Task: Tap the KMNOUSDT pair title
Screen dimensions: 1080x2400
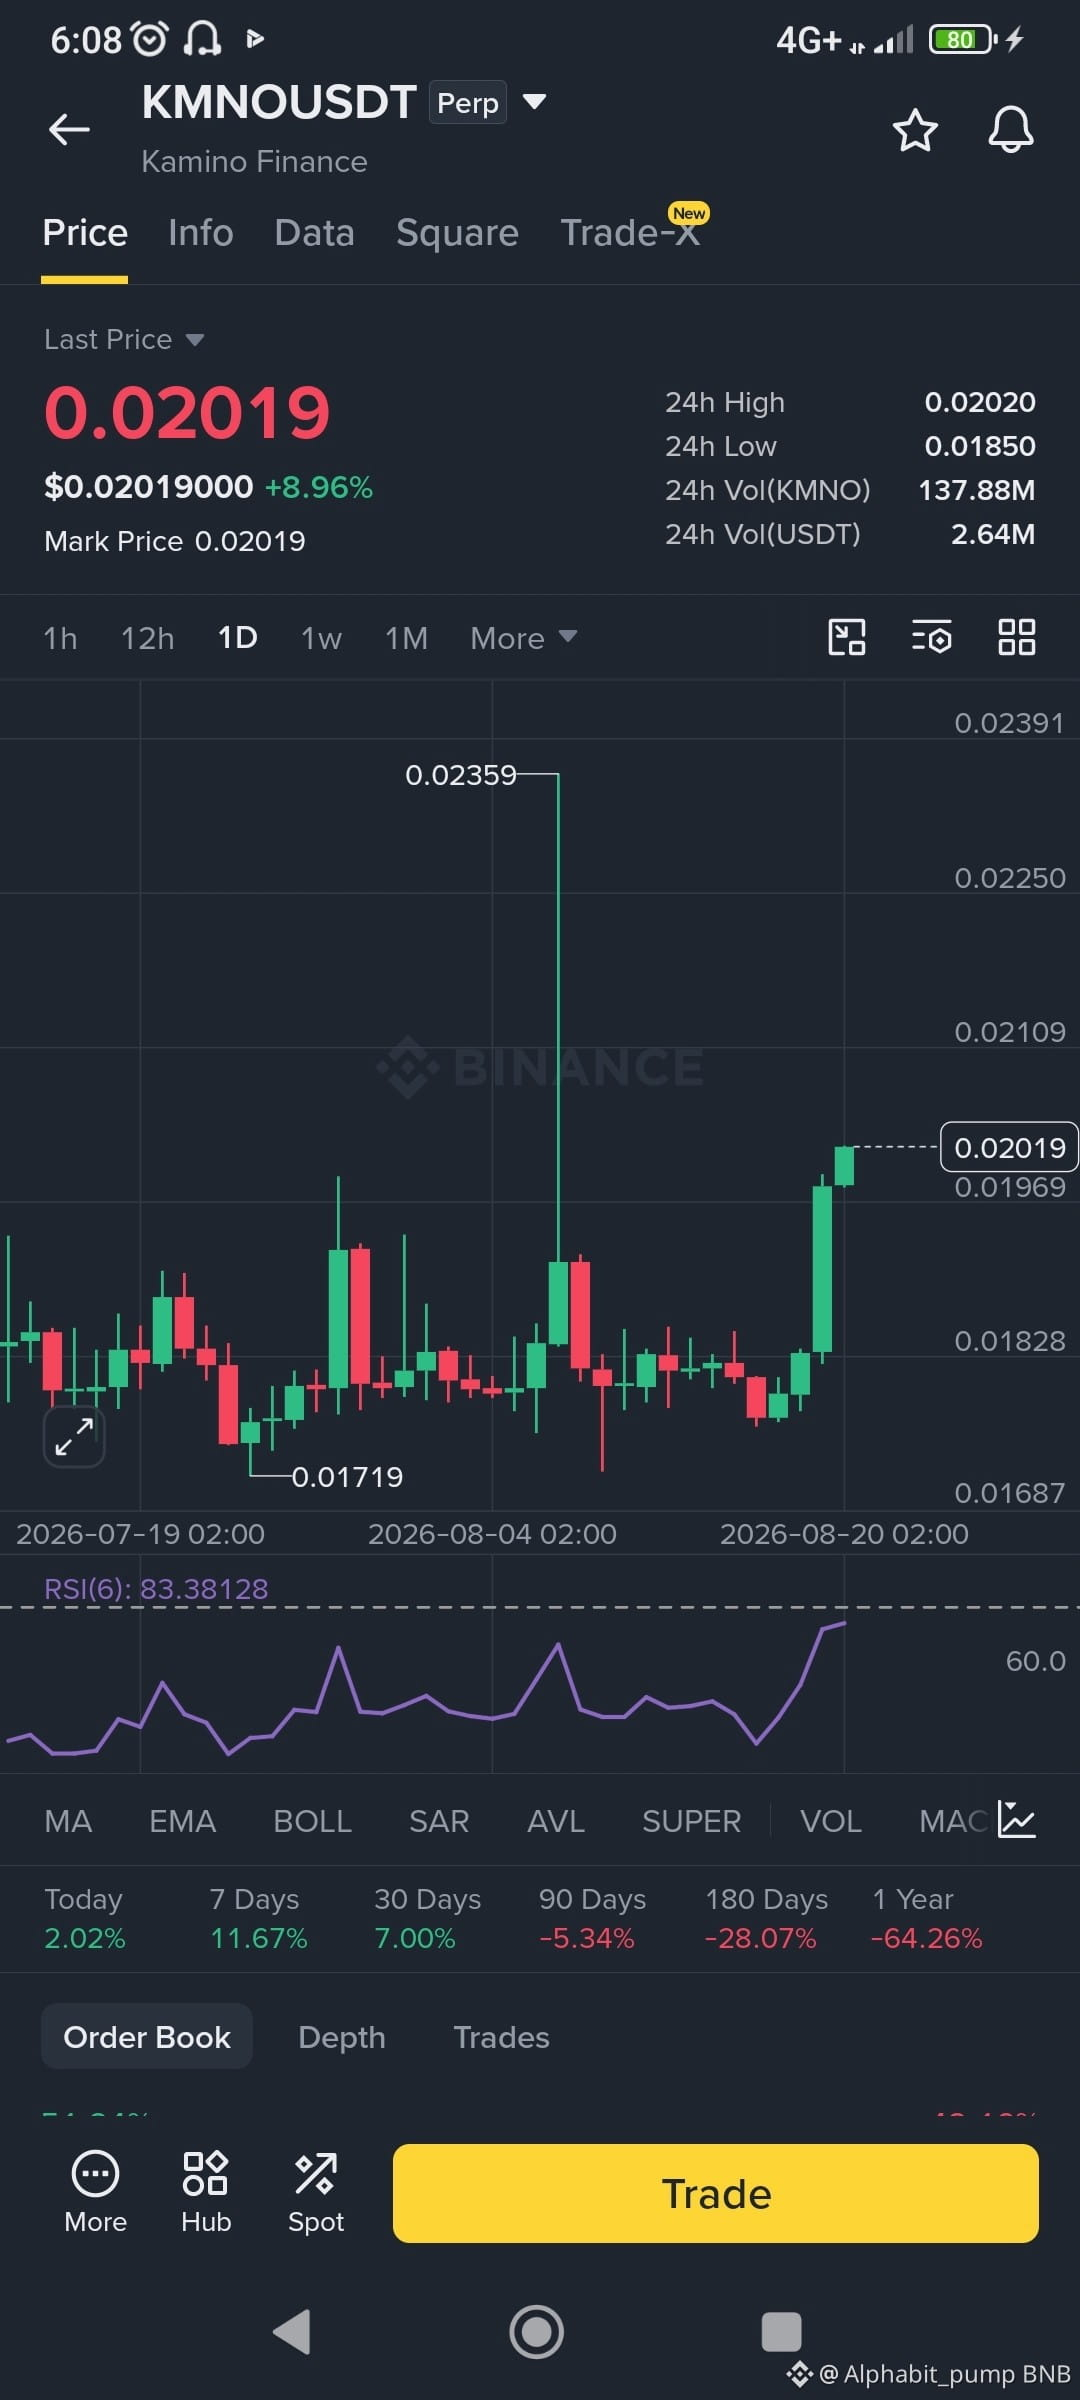Action: [278, 102]
